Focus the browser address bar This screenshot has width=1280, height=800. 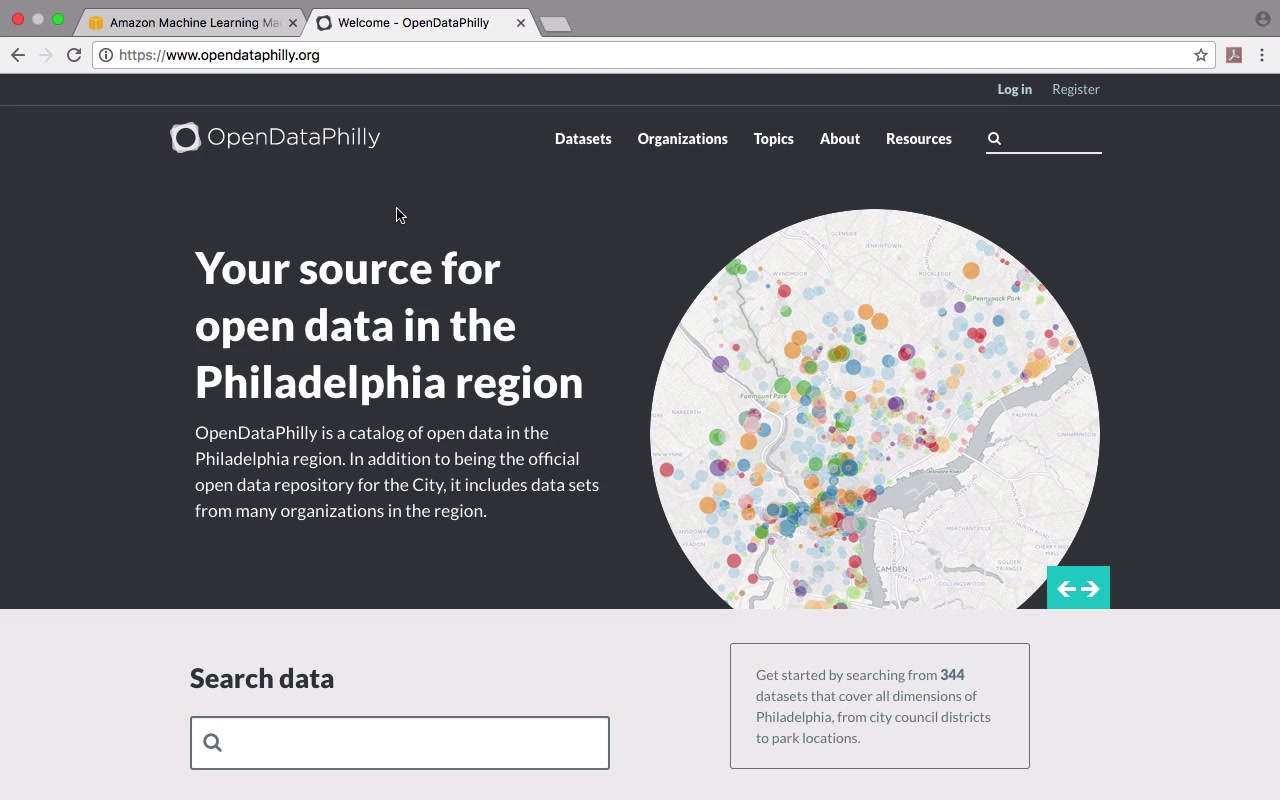pyautogui.click(x=654, y=55)
